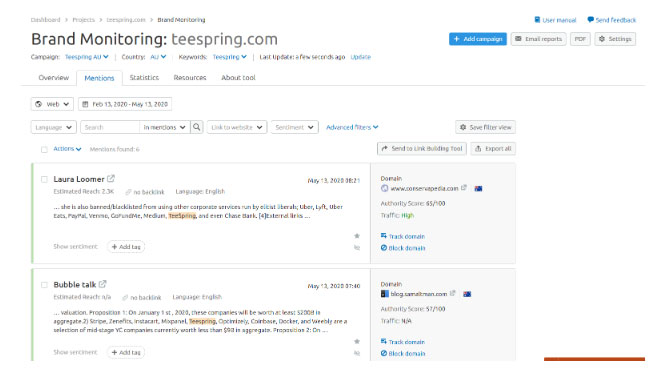Click Australian flag next to conservapedia.com
This screenshot has width=665, height=383.
click(x=478, y=188)
